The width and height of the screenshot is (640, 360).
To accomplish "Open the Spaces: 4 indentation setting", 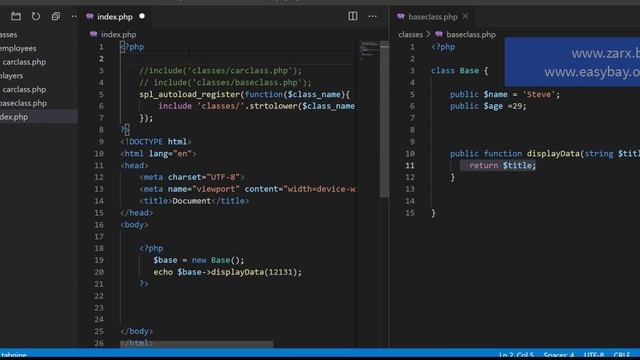I will 559,355.
